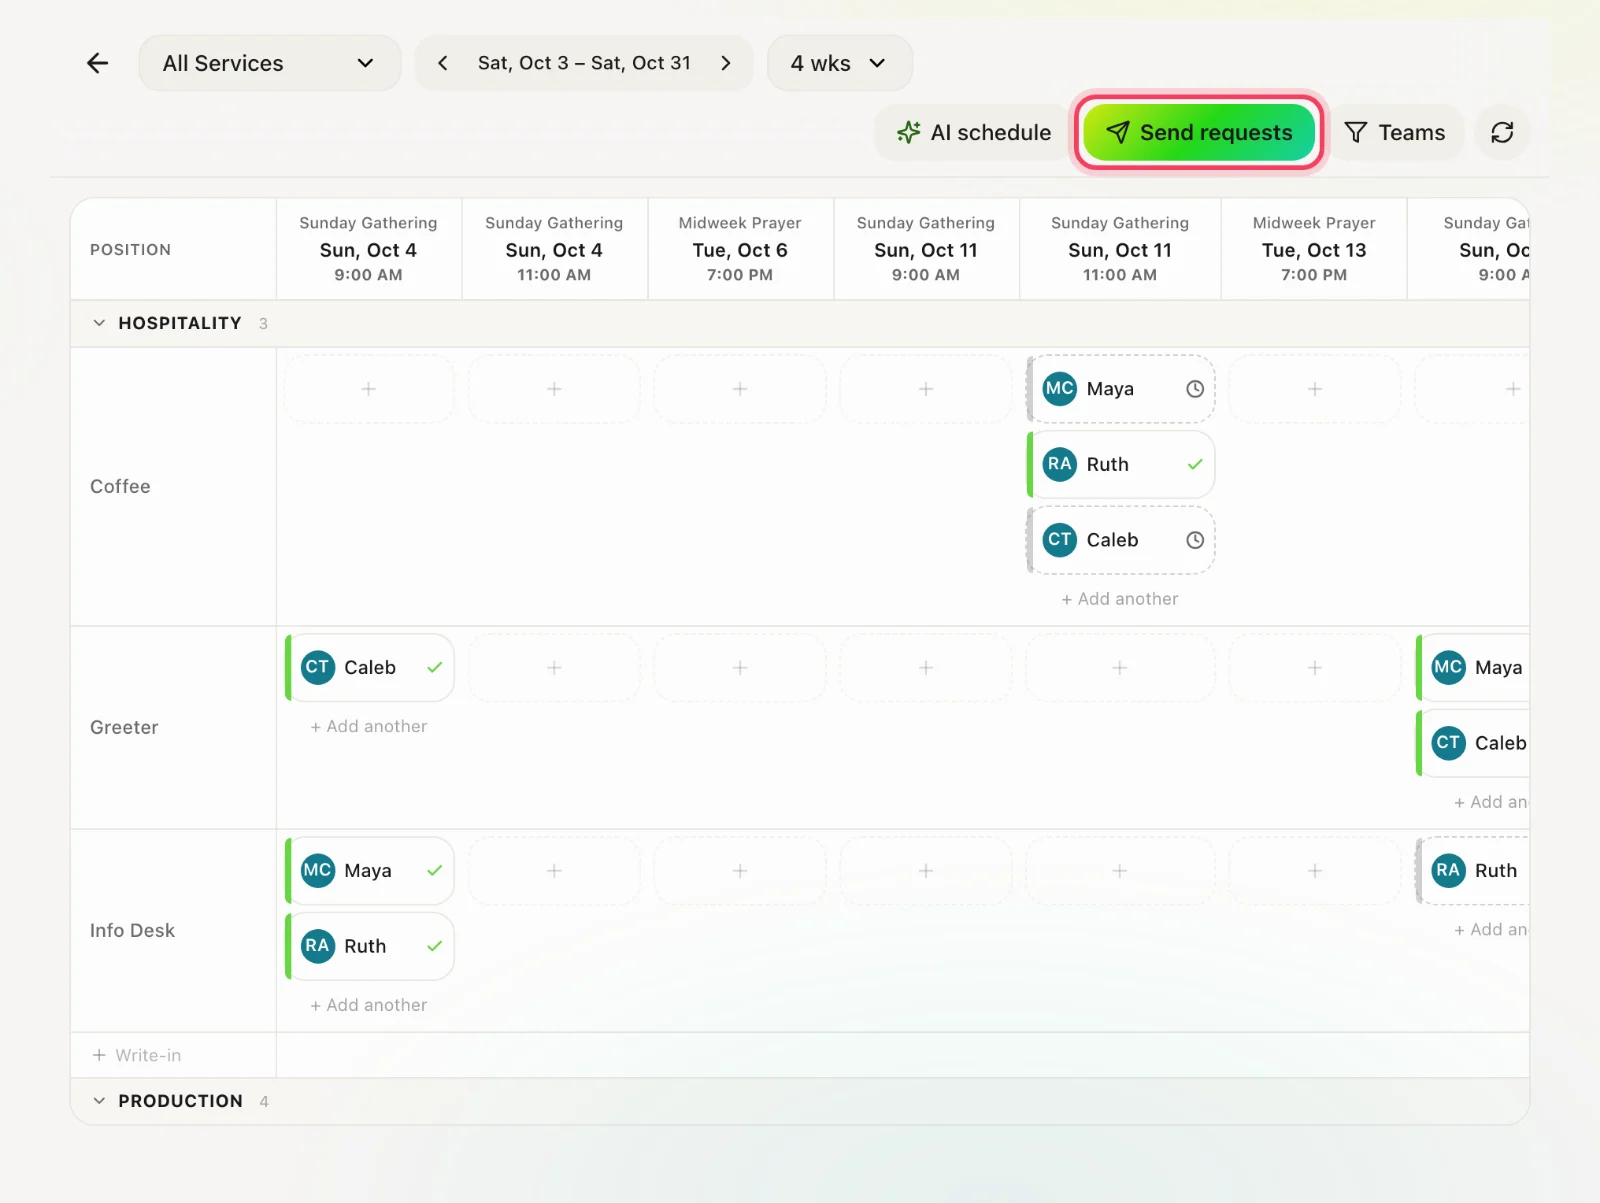Add Coffee volunteer for Tue Oct 6 Midweek Prayer
This screenshot has height=1203, width=1600.
740,389
